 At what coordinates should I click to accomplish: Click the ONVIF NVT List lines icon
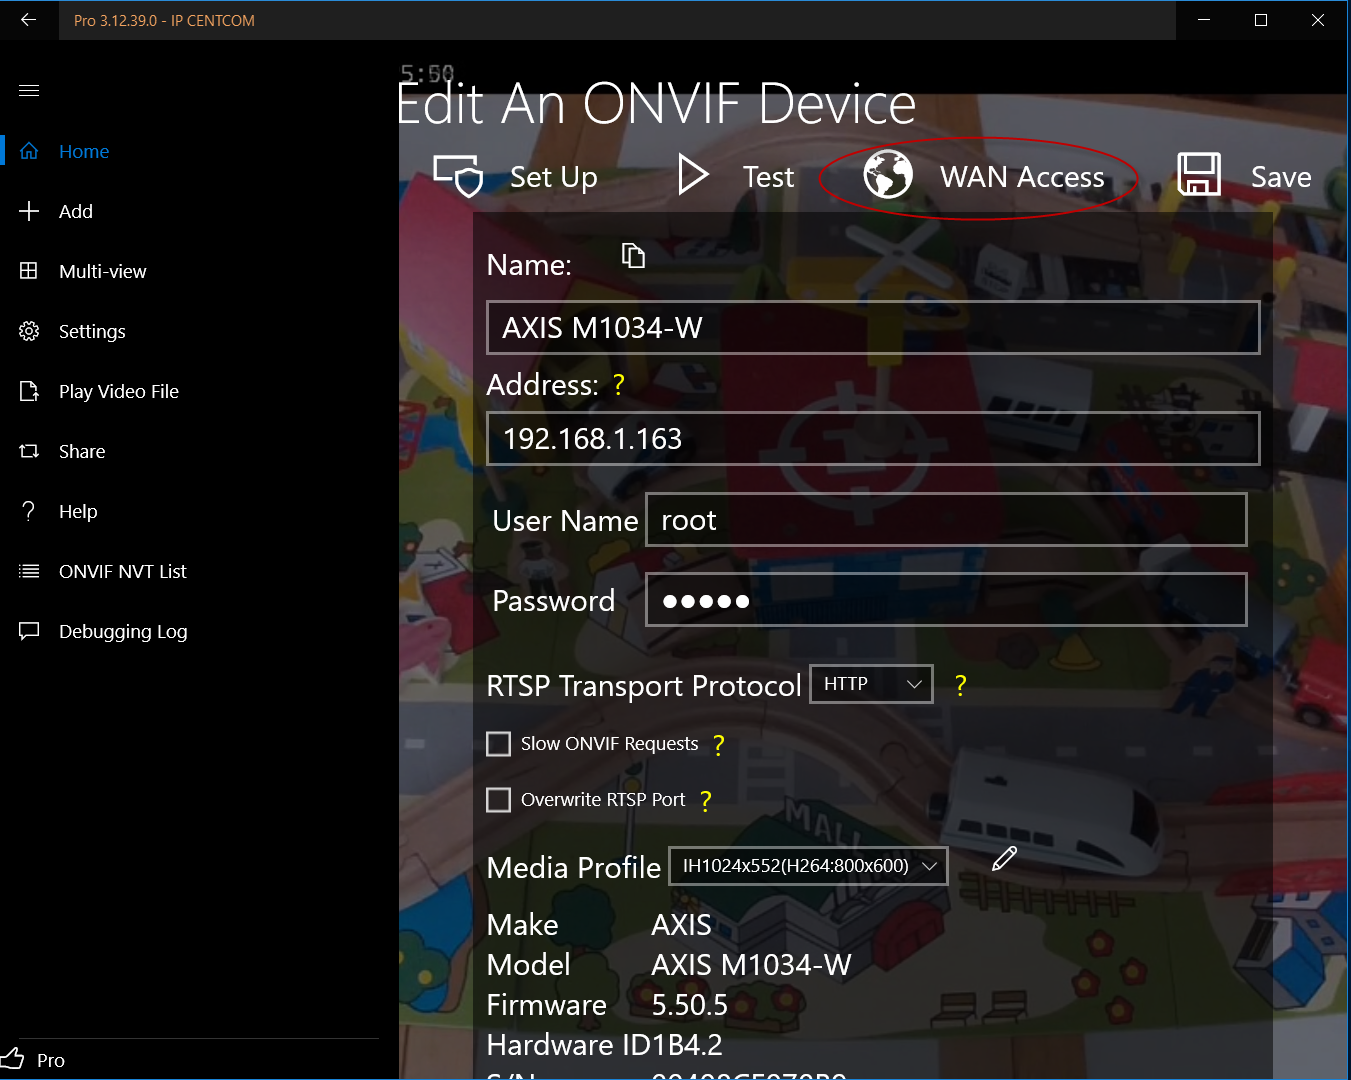29,571
